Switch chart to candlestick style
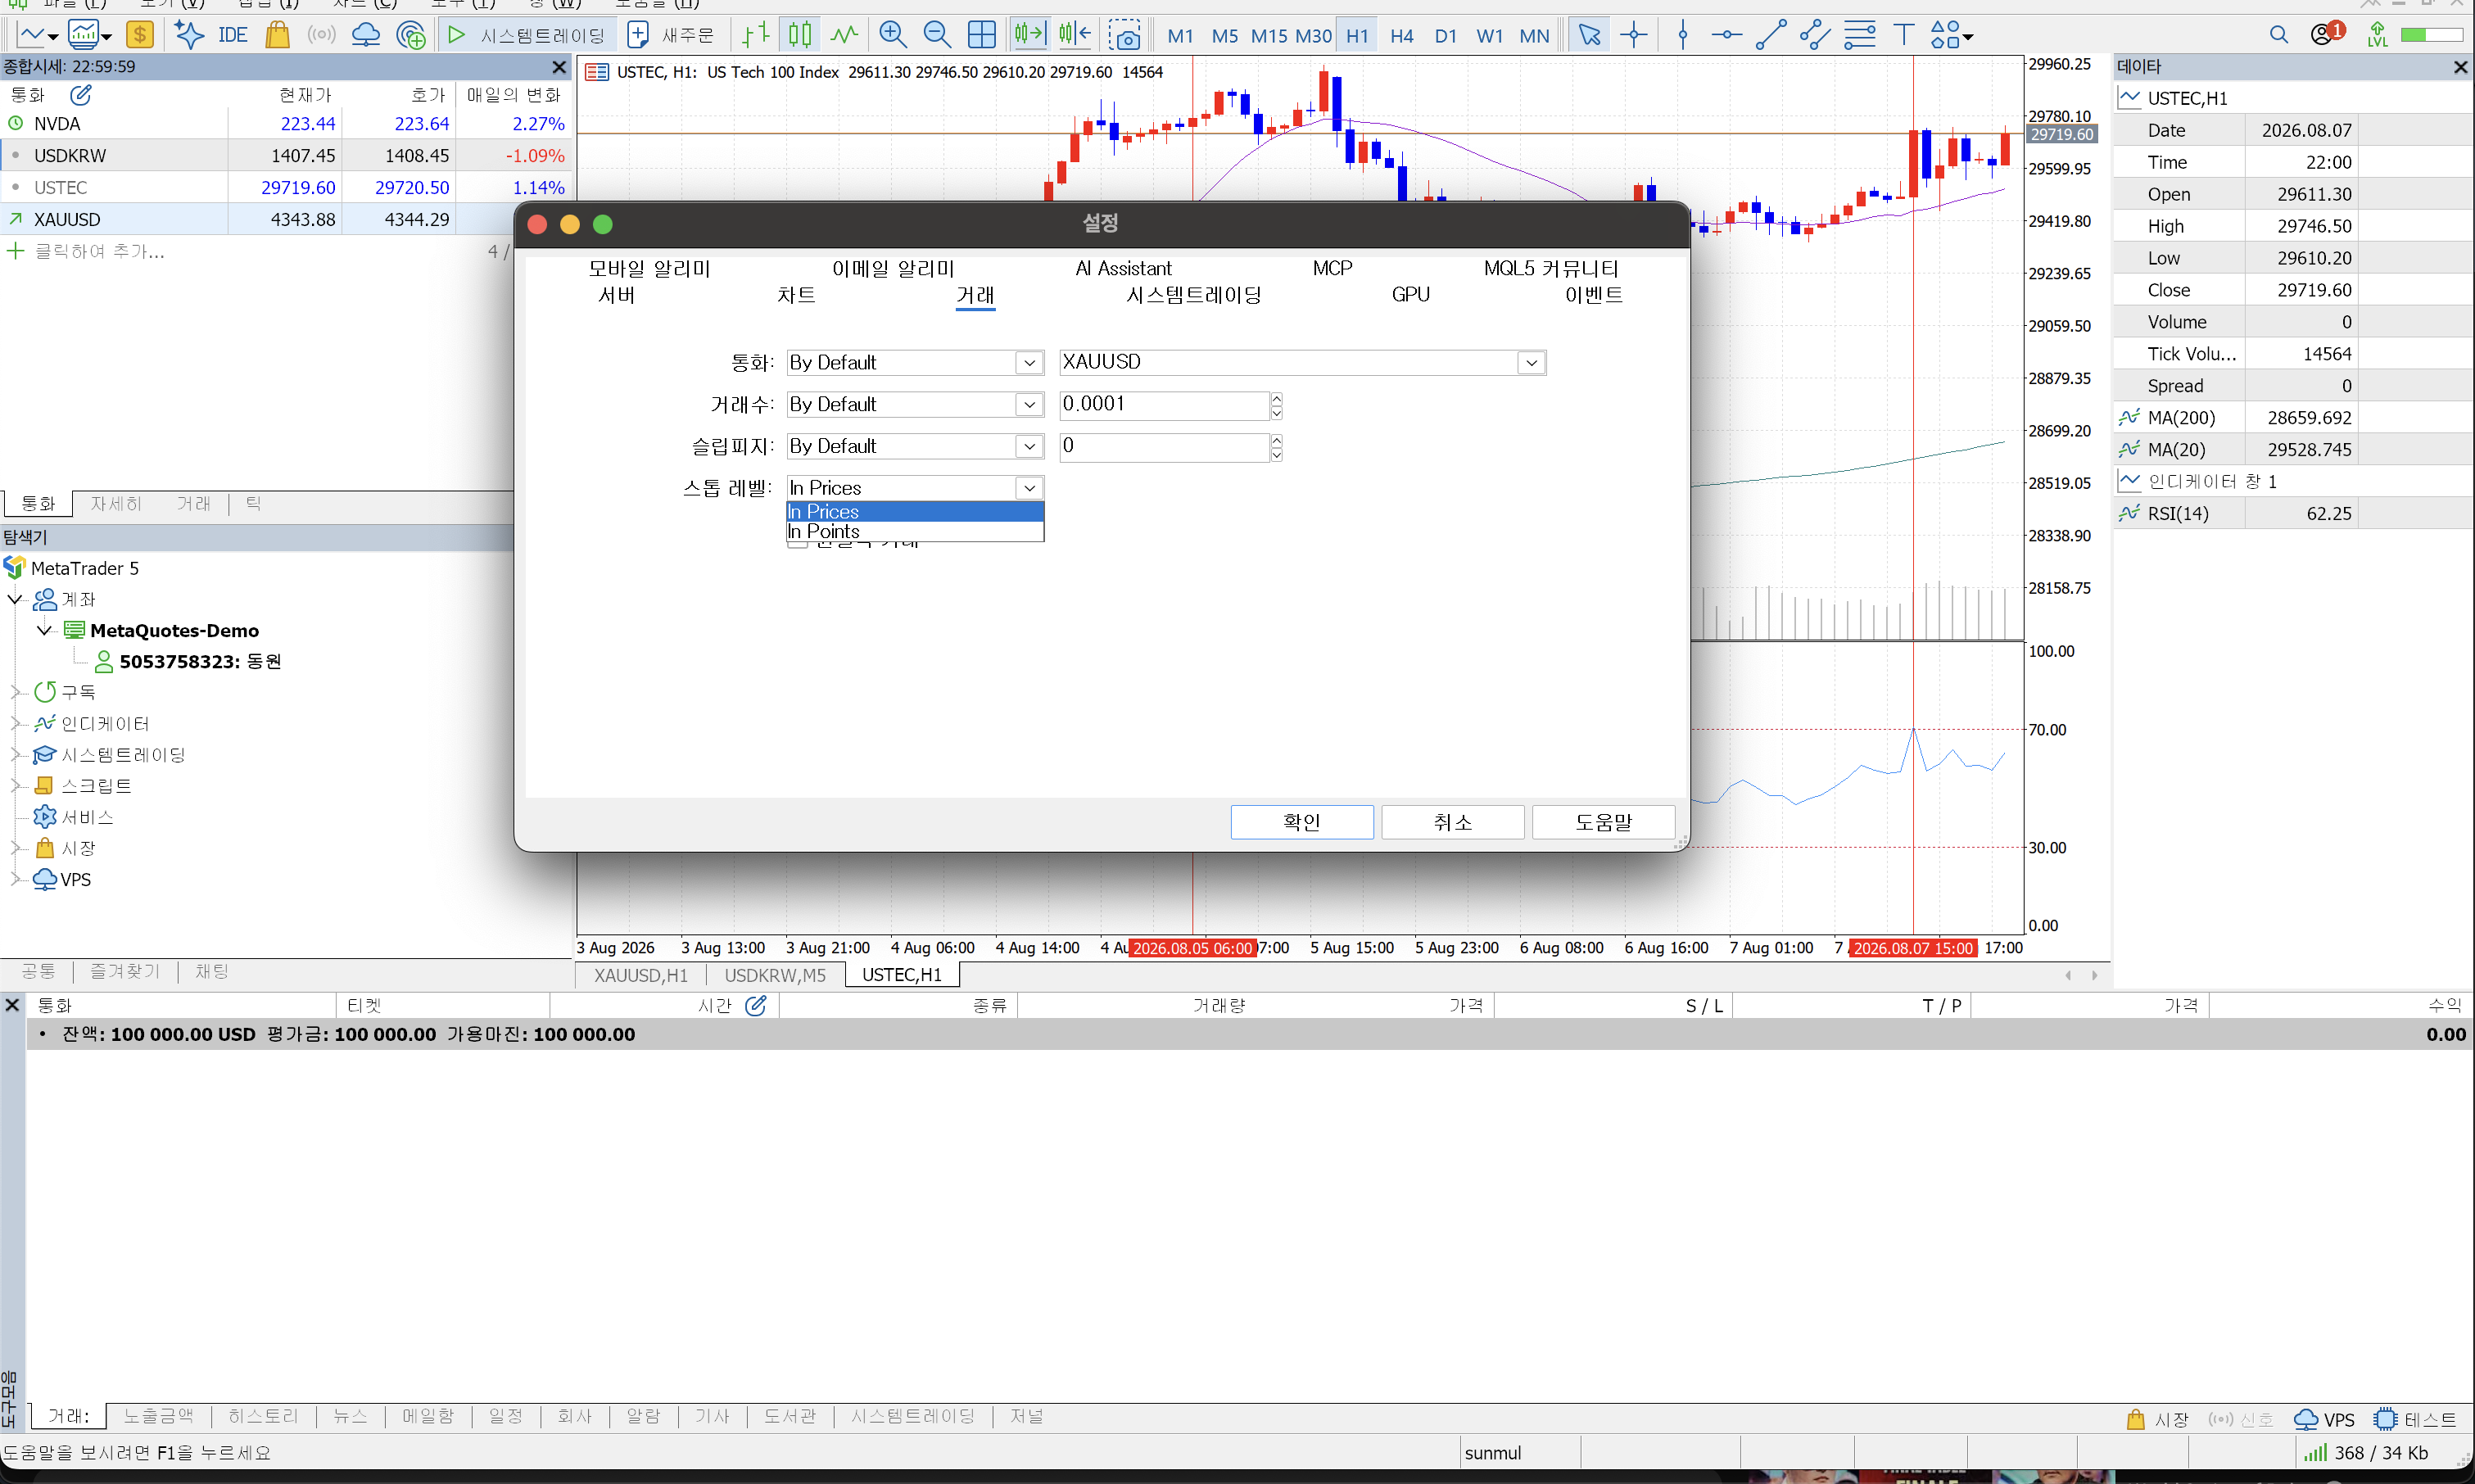 pyautogui.click(x=800, y=35)
